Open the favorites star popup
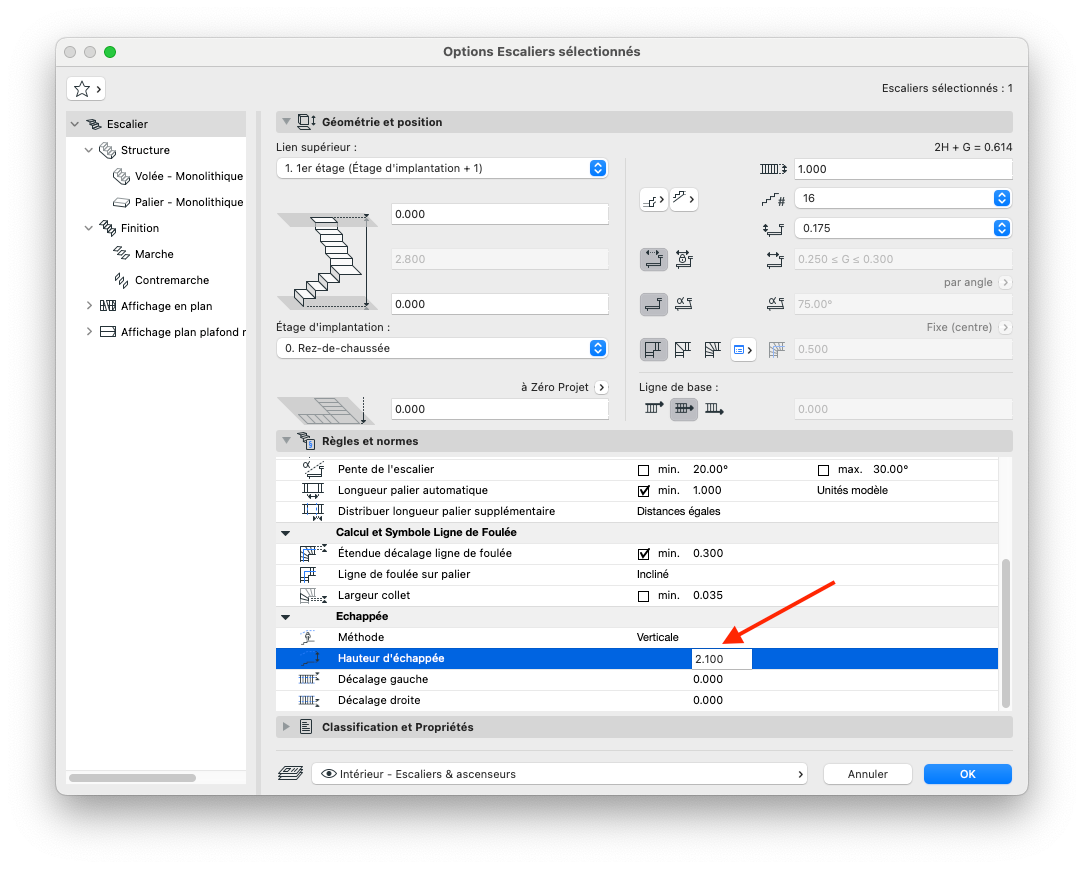 86,88
